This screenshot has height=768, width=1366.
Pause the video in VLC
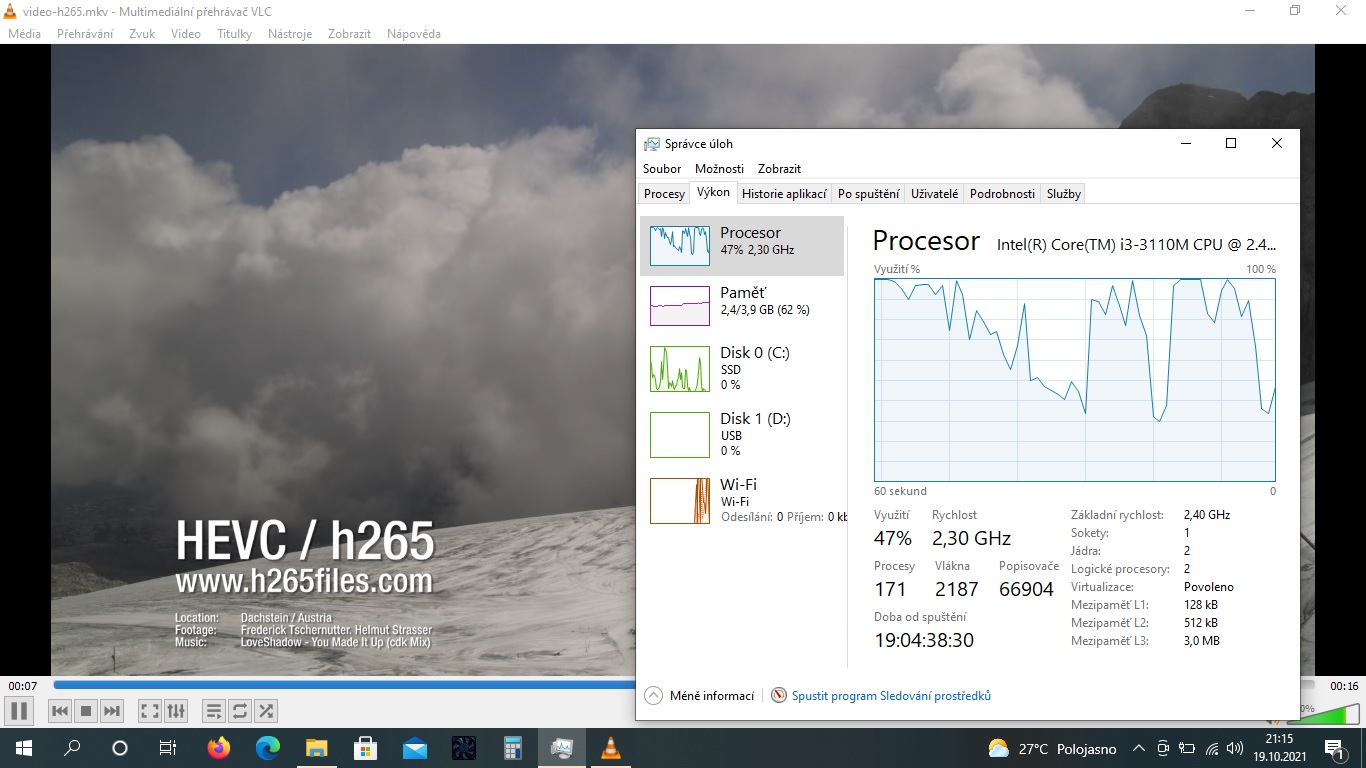click(x=19, y=711)
